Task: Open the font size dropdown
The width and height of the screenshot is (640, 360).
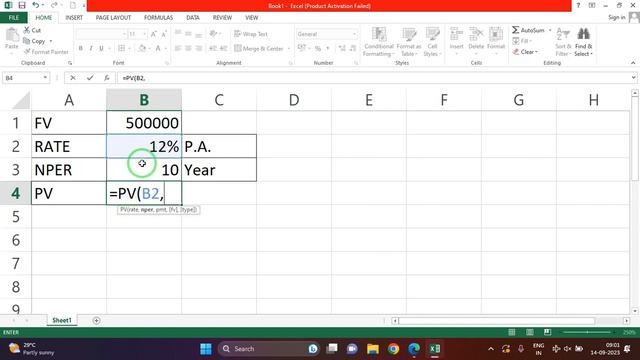Action: click(144, 34)
